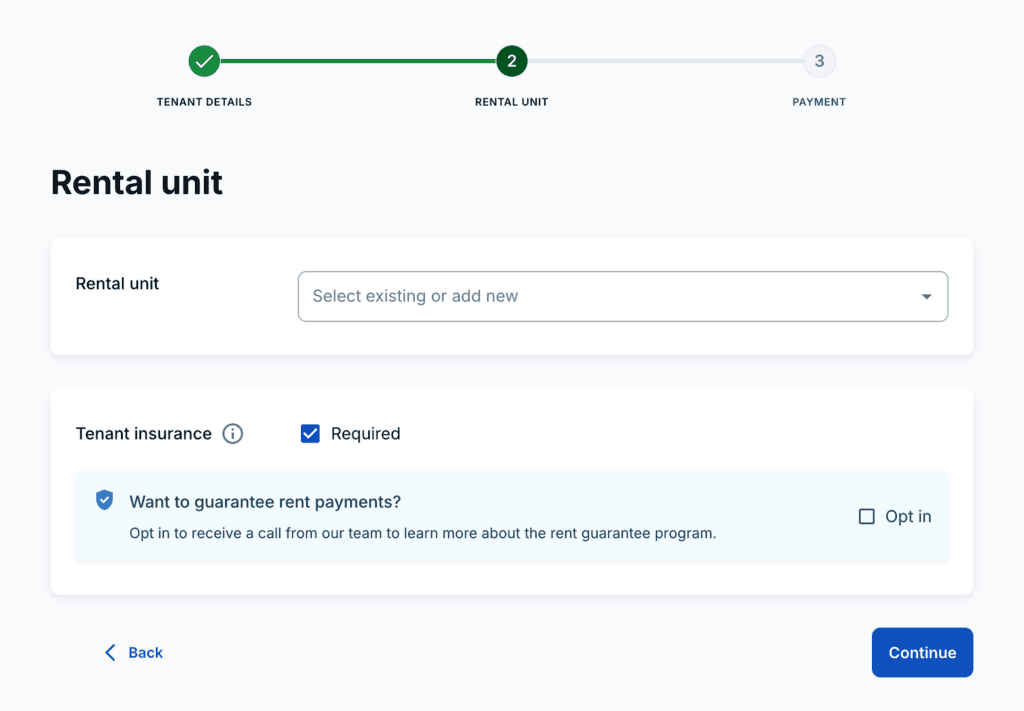Click the Tenant insurance info icon

tap(232, 434)
